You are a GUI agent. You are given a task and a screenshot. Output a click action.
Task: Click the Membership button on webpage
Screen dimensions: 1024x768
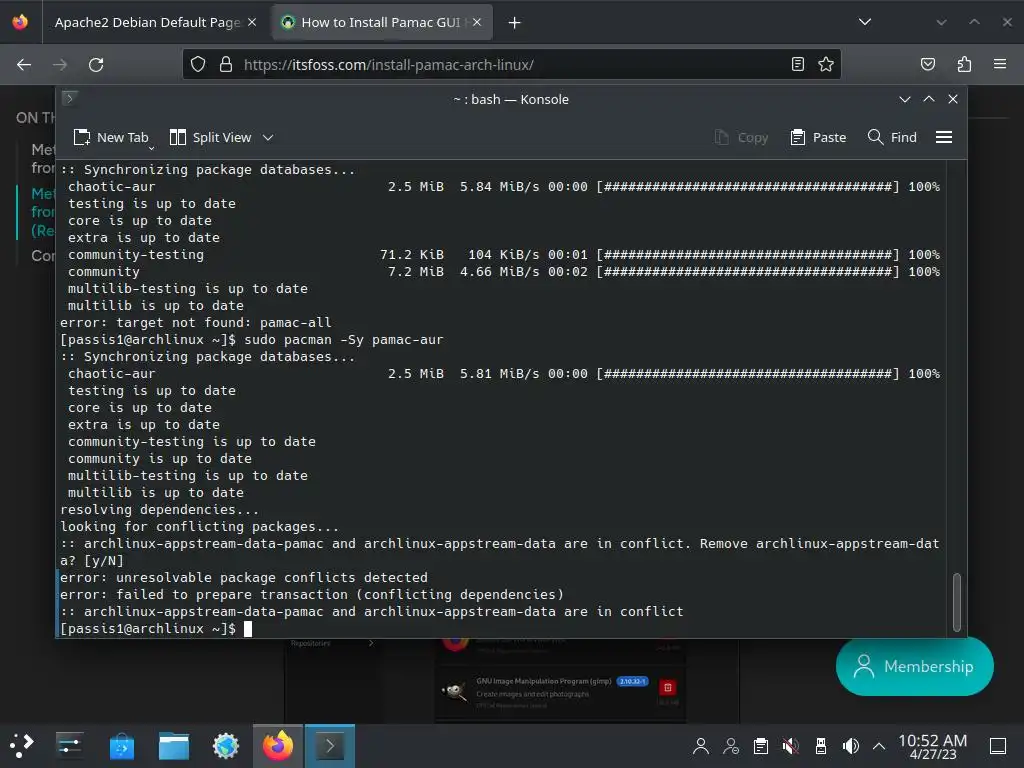click(914, 666)
